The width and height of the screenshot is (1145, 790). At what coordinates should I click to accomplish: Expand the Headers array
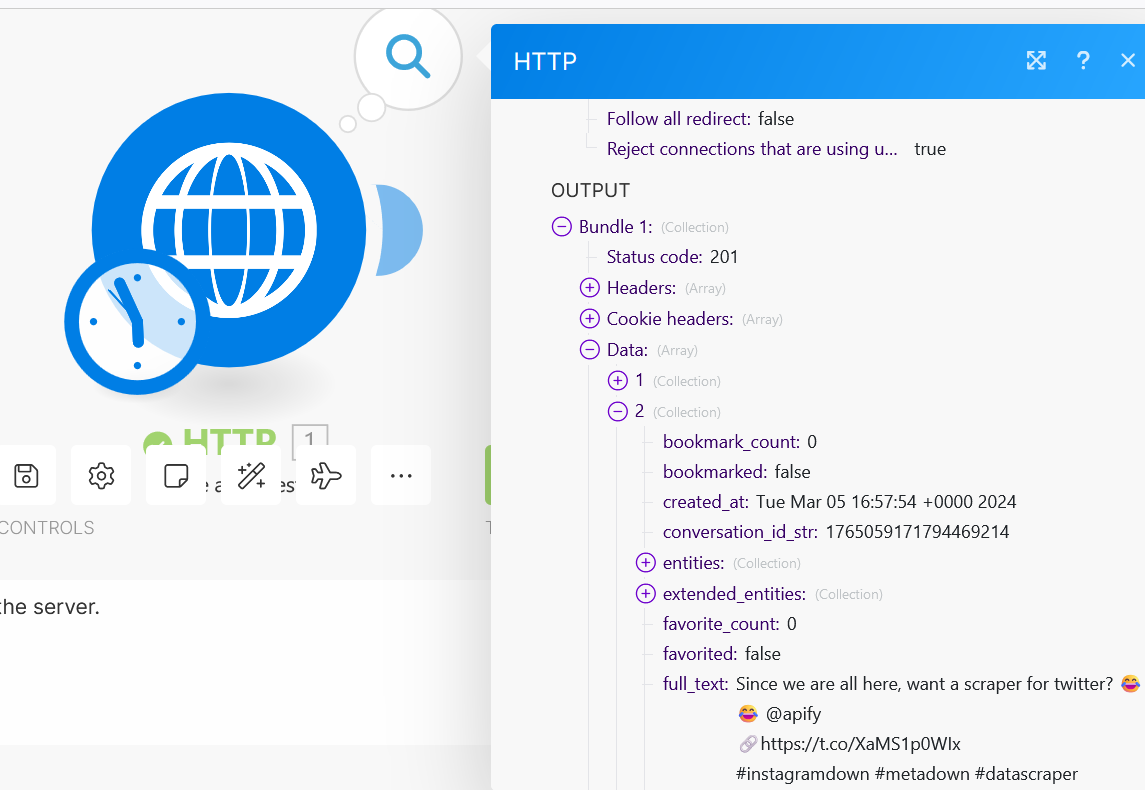click(x=589, y=288)
